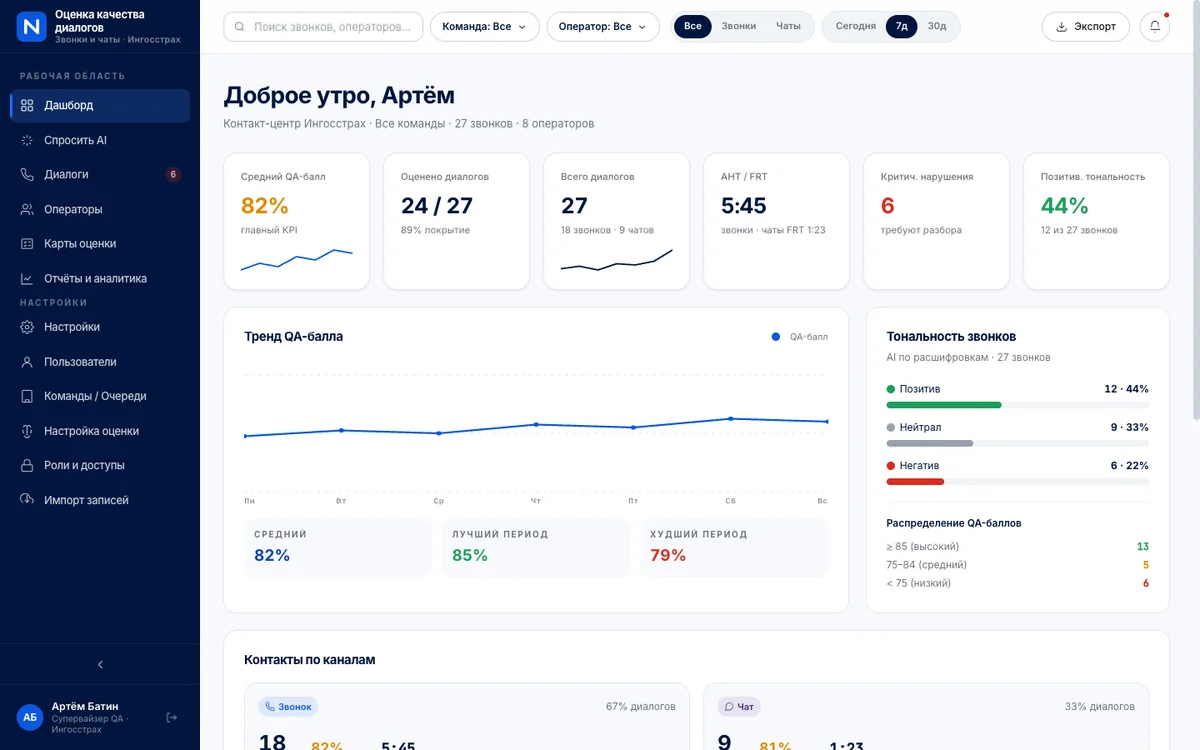Click the Сб data point on trend chart

tap(731, 419)
